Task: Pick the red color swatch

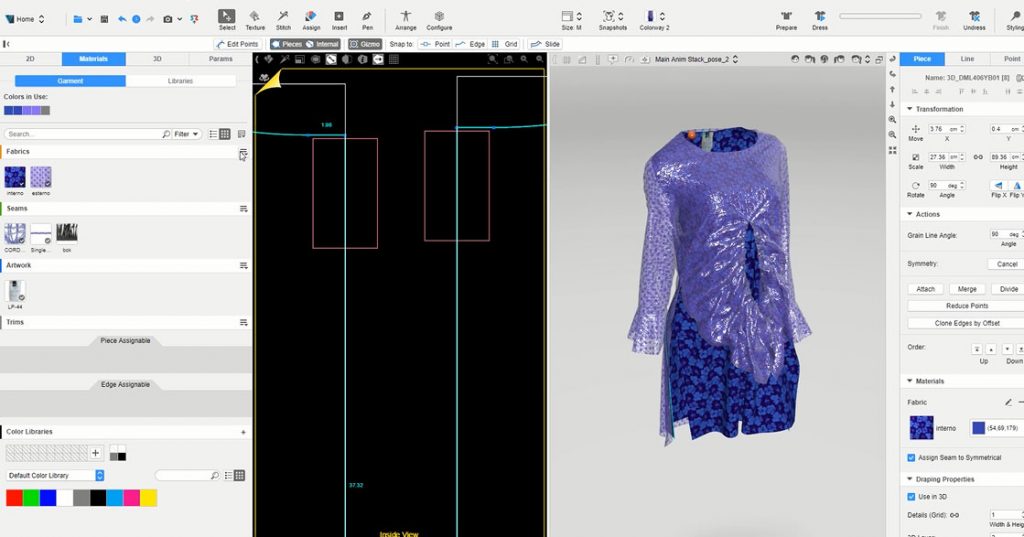Action: click(14, 498)
